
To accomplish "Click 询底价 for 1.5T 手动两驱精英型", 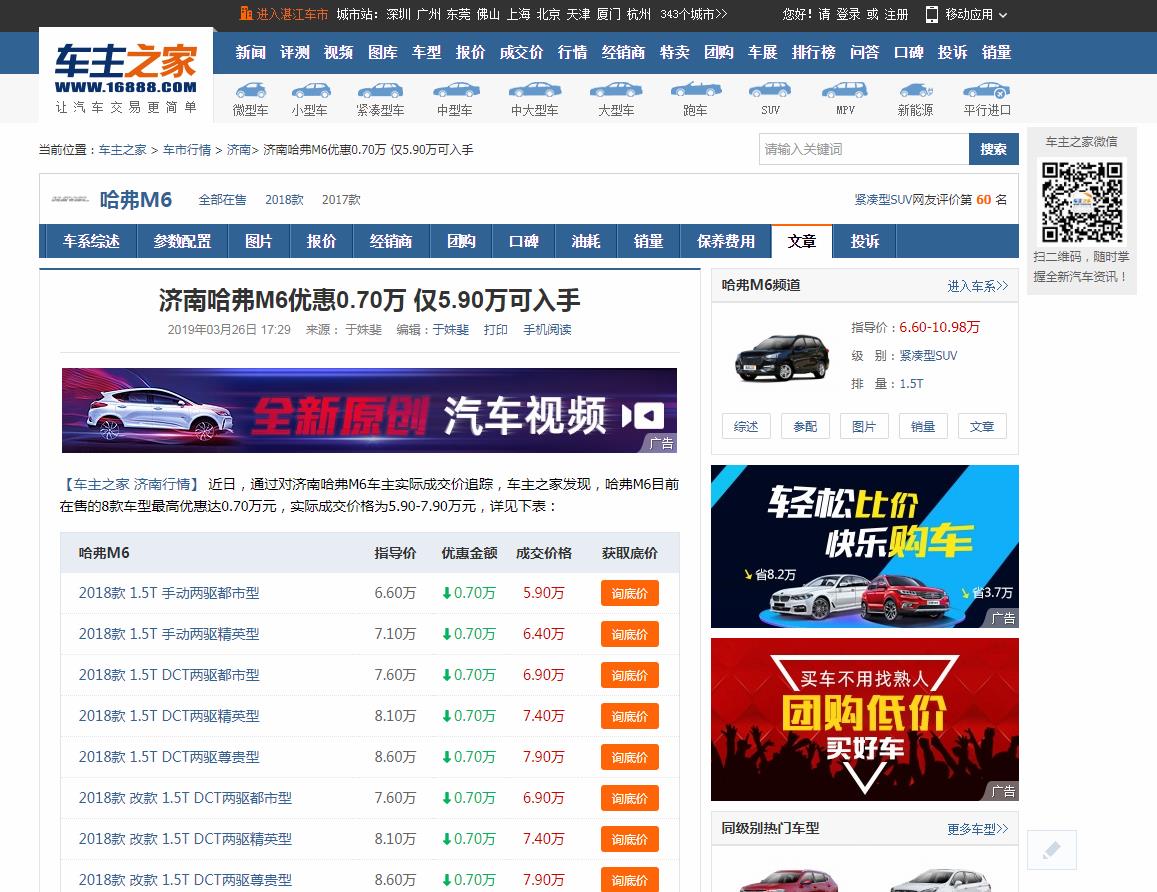I will (629, 635).
